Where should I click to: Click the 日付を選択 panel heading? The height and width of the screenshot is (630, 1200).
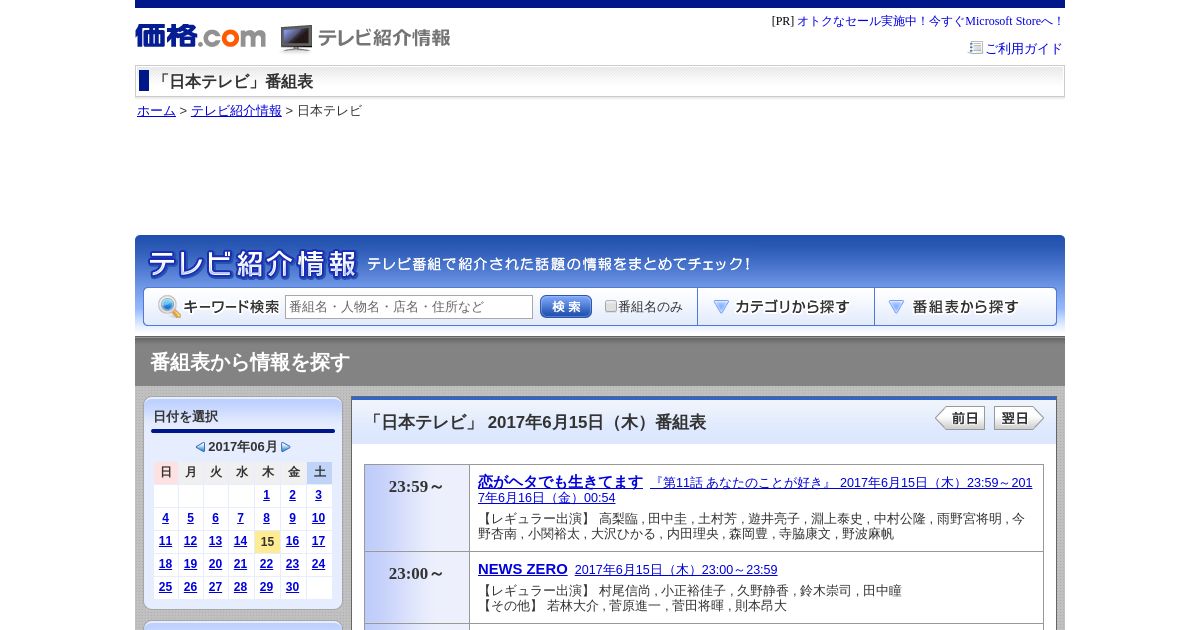pyautogui.click(x=185, y=416)
